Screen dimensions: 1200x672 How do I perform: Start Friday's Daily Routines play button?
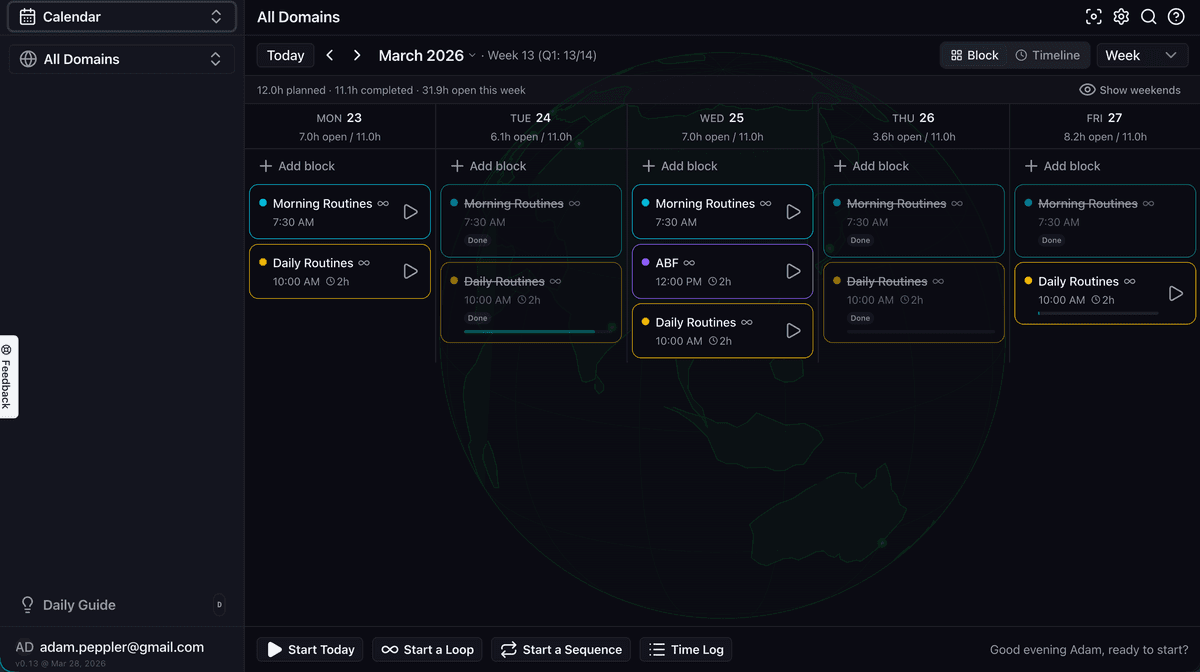click(x=1176, y=293)
